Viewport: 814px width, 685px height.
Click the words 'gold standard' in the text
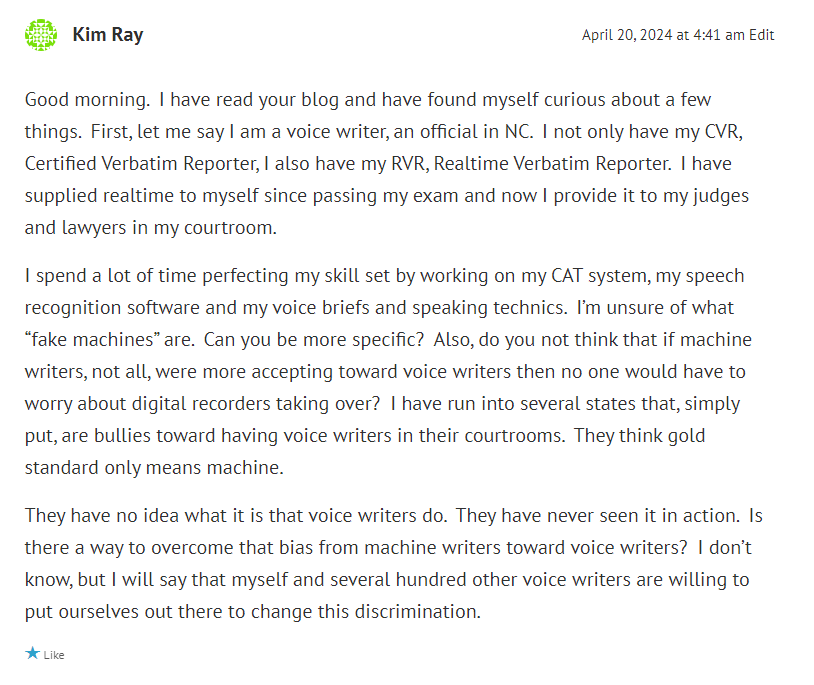tap(60, 467)
